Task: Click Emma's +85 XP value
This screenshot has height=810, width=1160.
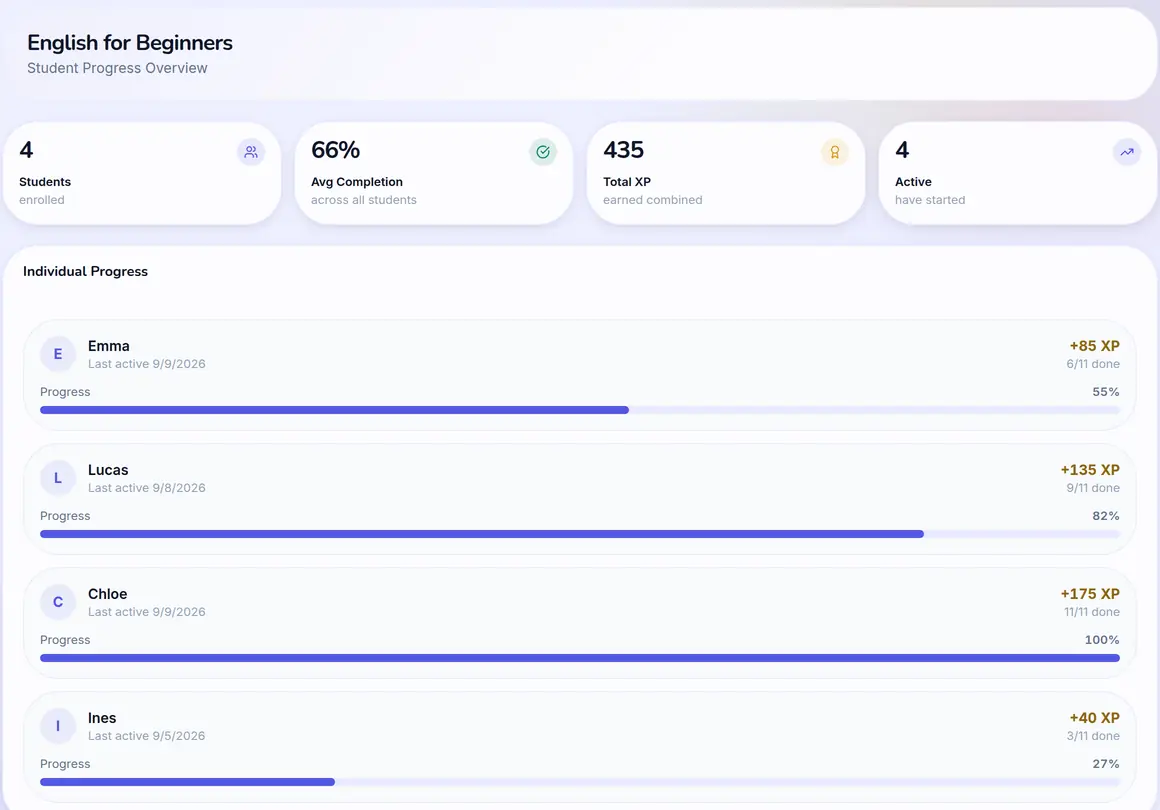Action: [1094, 346]
